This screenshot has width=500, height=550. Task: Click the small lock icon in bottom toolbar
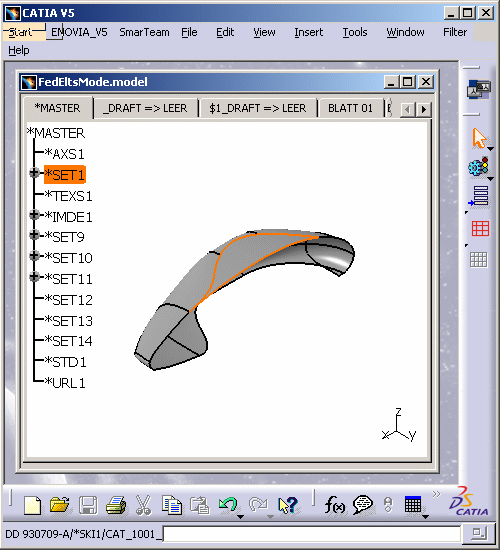tap(388, 505)
